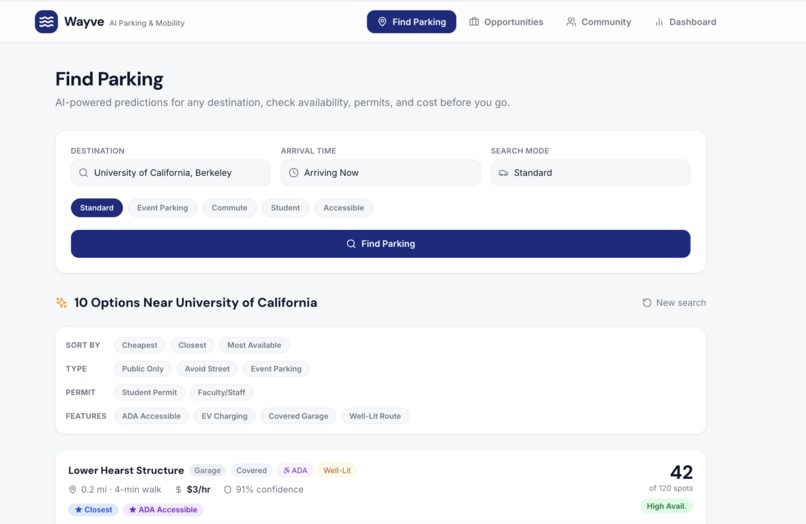
Task: Toggle the Student Permit filter
Action: (x=149, y=392)
